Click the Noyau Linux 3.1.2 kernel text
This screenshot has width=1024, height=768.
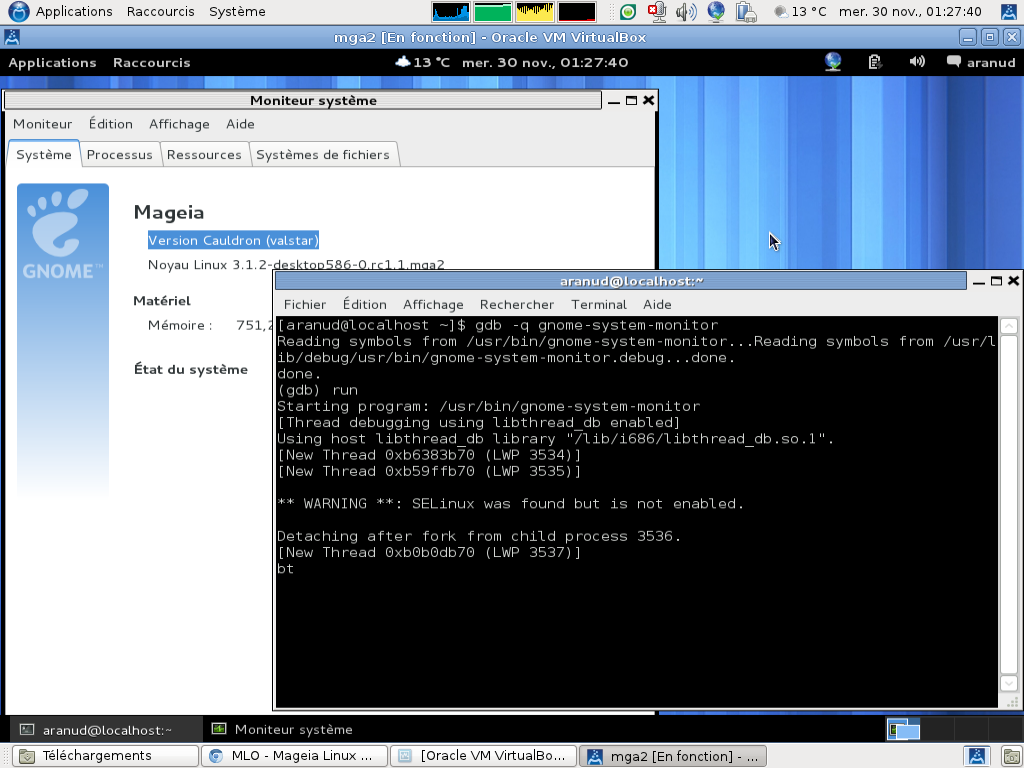tap(296, 264)
